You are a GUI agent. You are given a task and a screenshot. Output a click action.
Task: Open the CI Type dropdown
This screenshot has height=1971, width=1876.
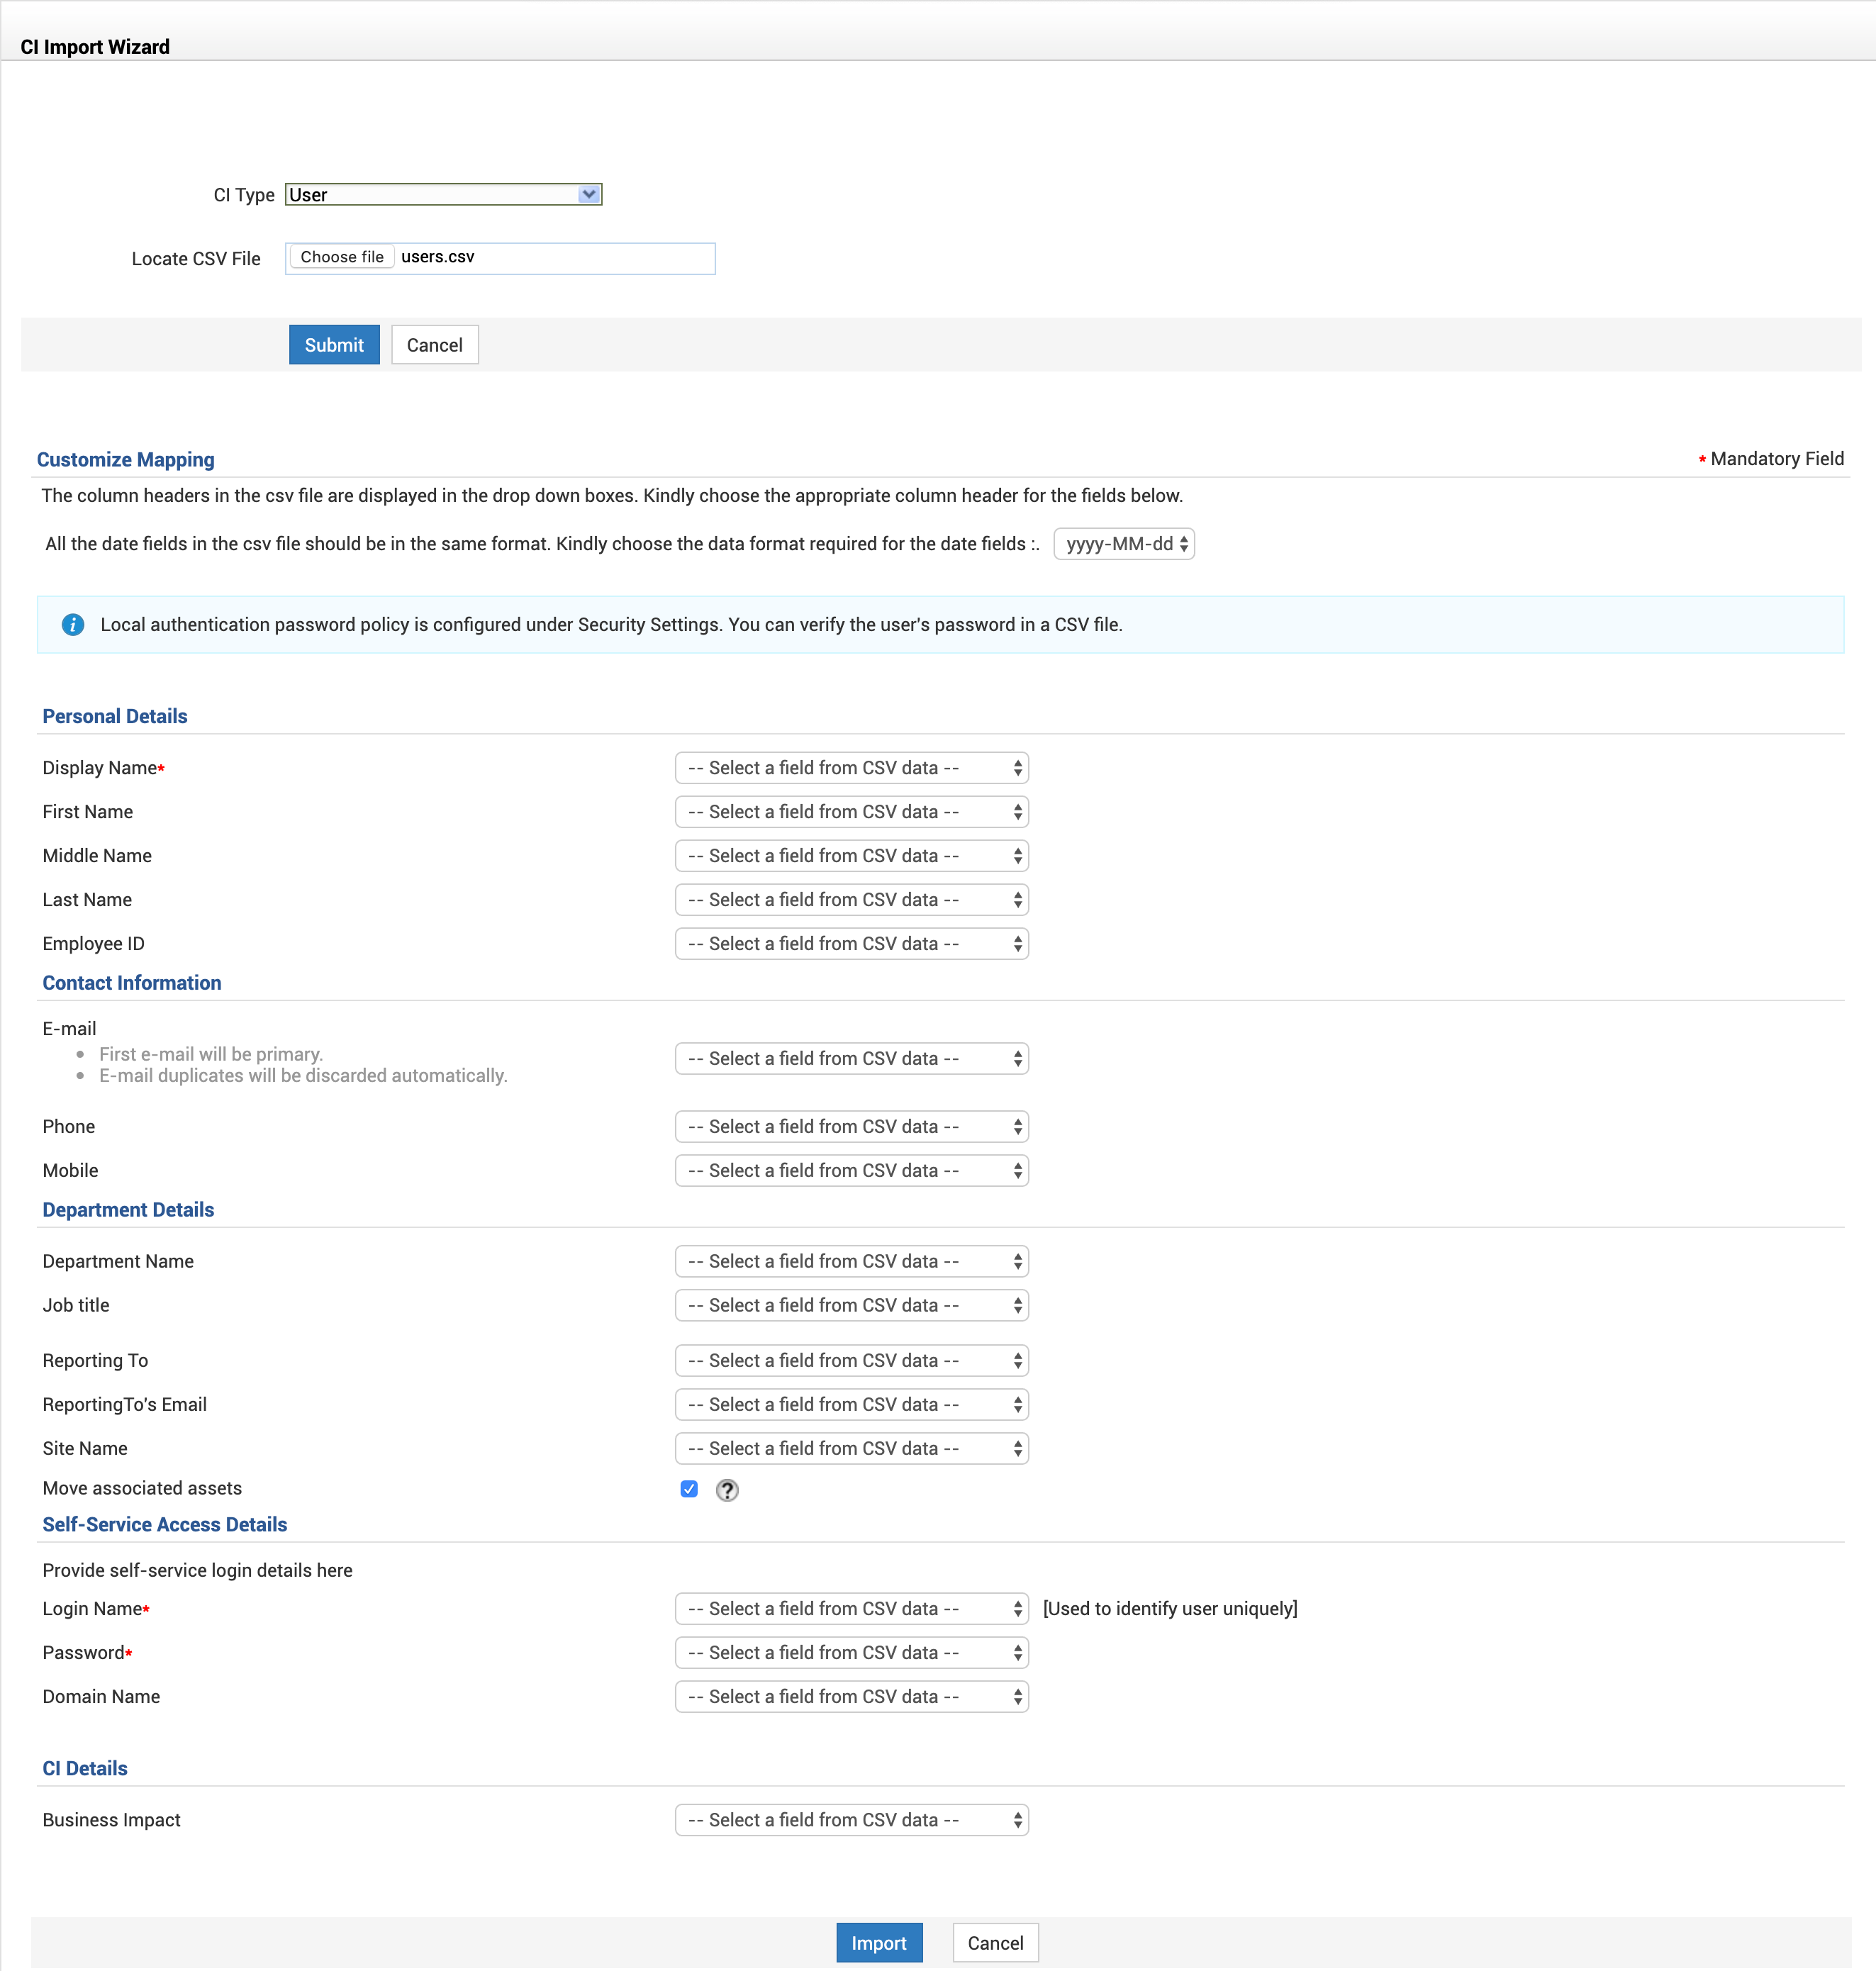point(443,194)
